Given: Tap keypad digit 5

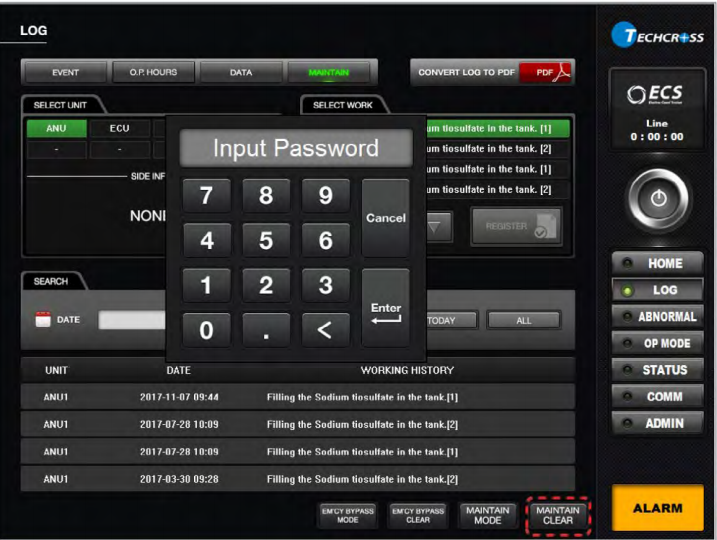Looking at the screenshot, I should 266,240.
